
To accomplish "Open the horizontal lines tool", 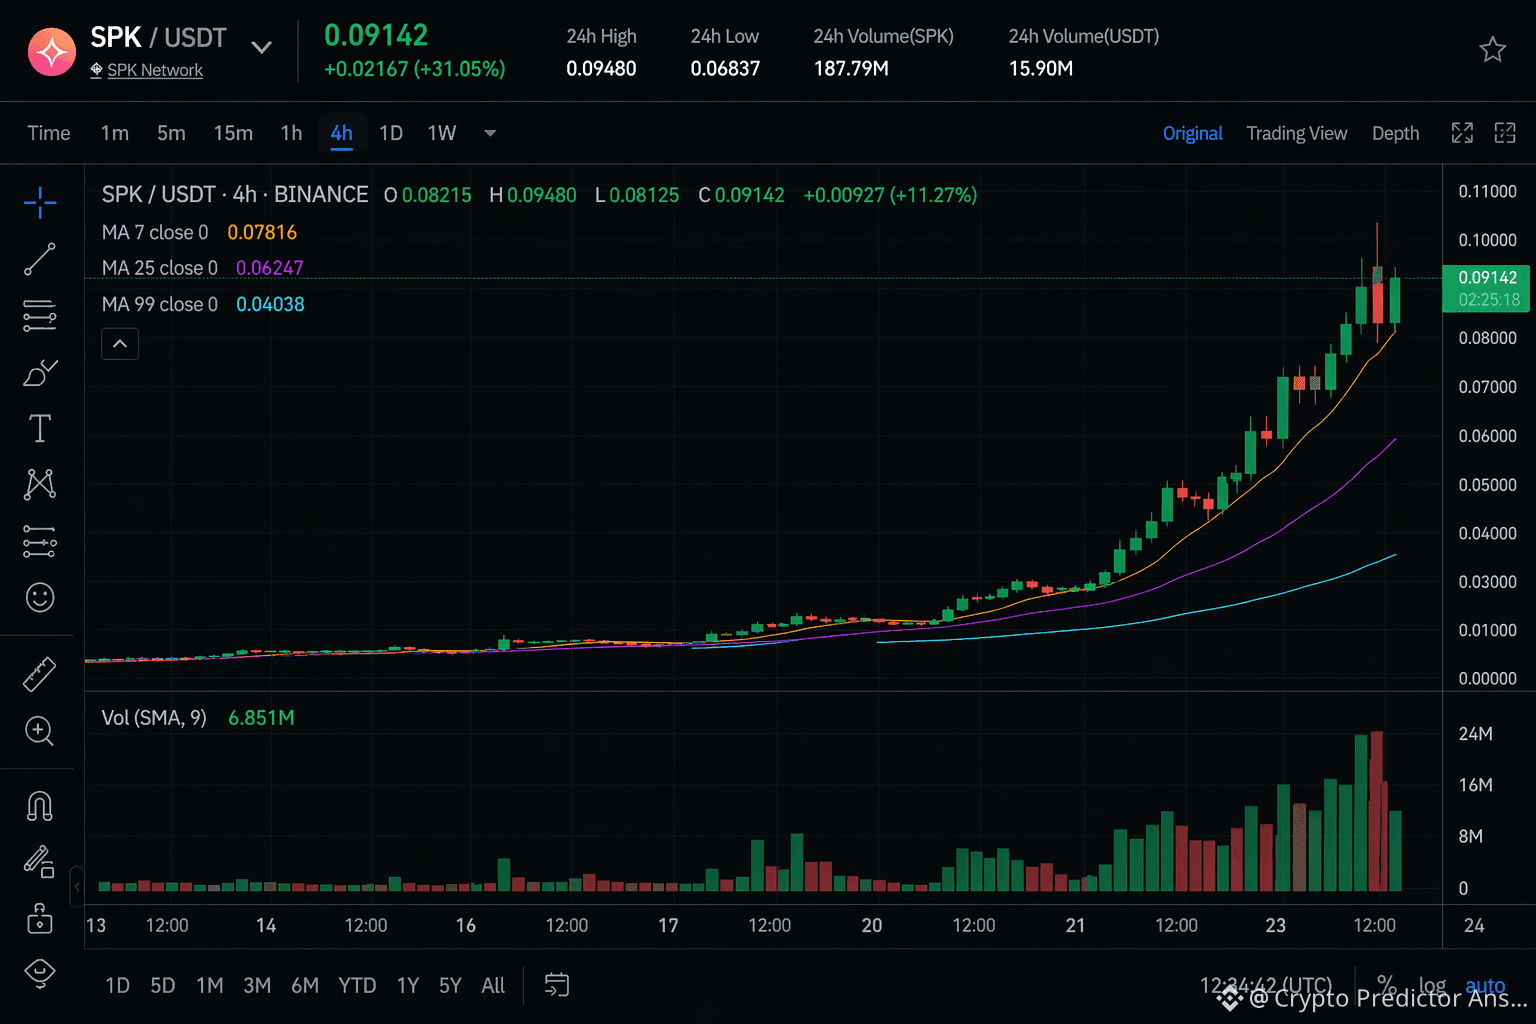I will [40, 315].
